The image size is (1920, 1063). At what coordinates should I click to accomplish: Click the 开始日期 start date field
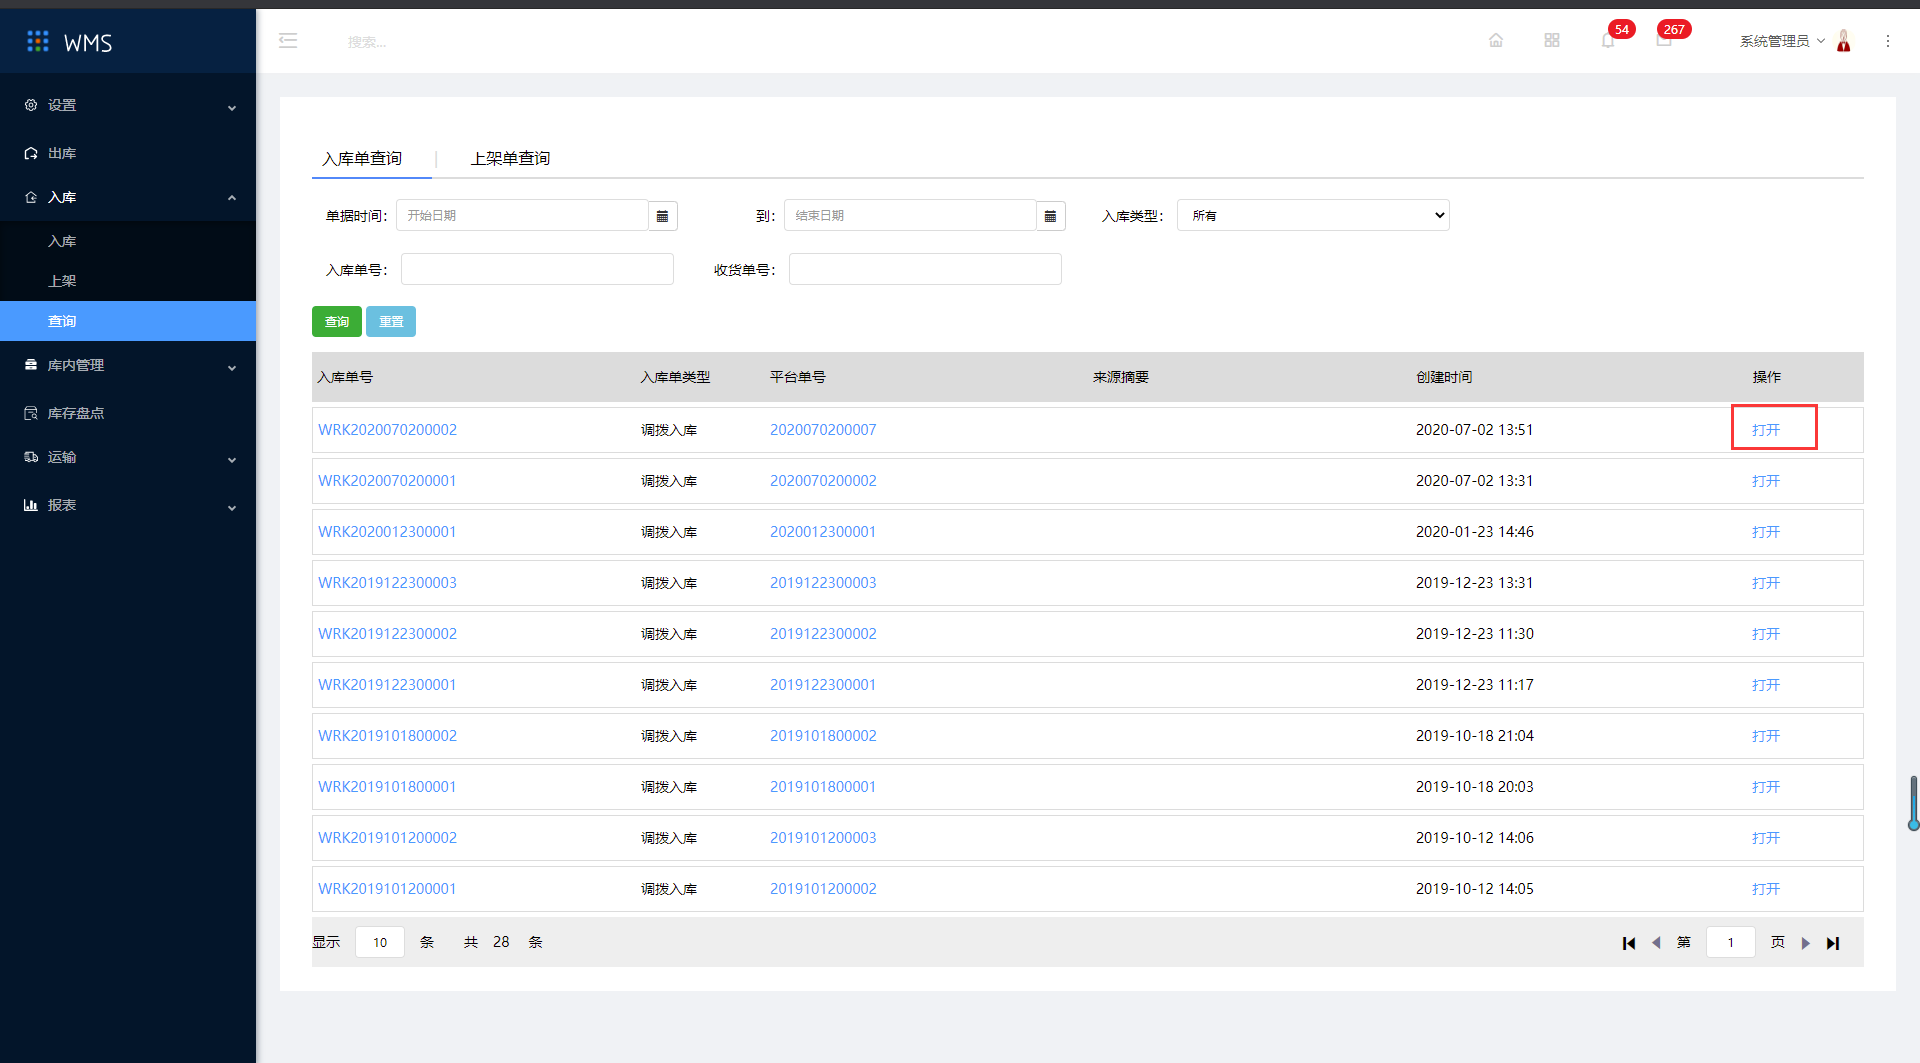tap(522, 216)
